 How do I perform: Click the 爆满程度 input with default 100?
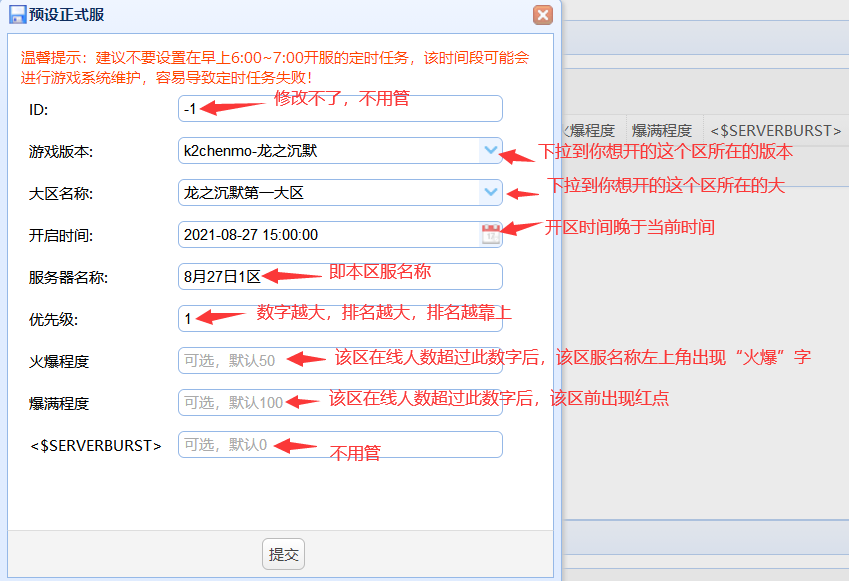tap(340, 402)
